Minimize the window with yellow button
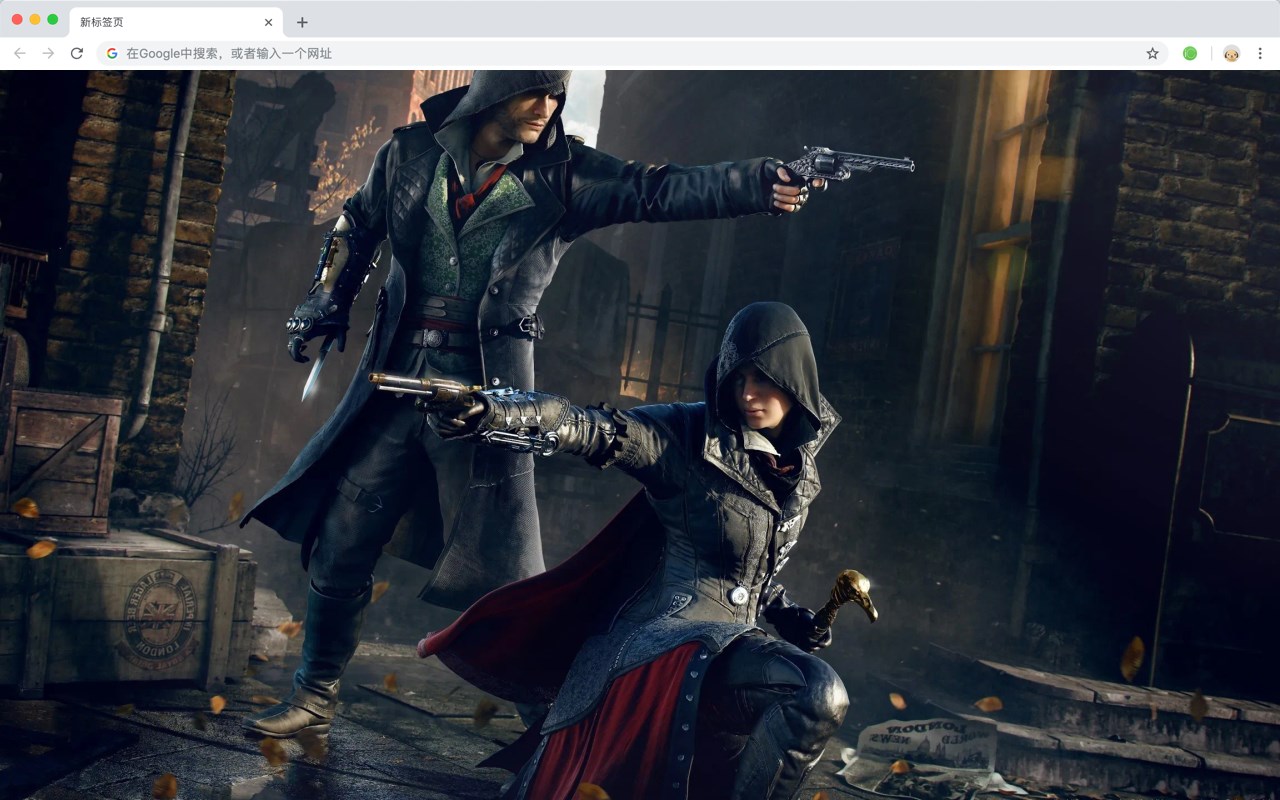The width and height of the screenshot is (1280, 800). click(35, 20)
